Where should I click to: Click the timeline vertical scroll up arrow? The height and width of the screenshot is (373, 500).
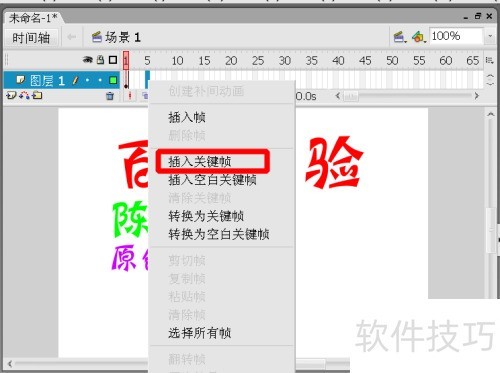pyautogui.click(x=490, y=76)
